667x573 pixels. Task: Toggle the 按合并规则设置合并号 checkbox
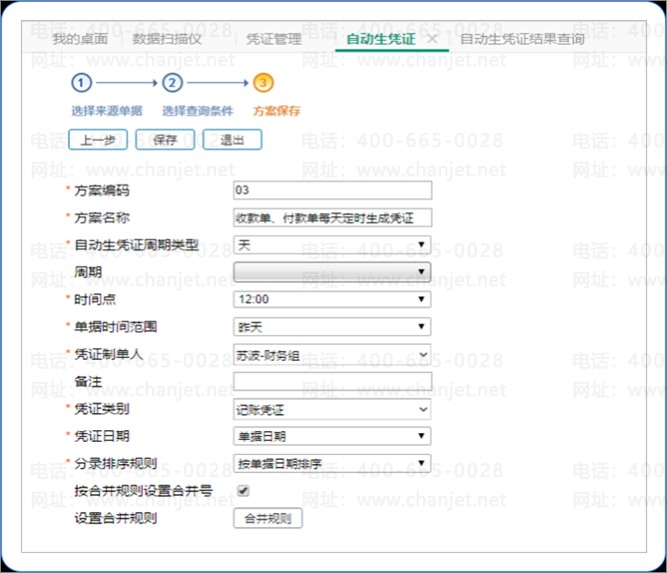(243, 491)
